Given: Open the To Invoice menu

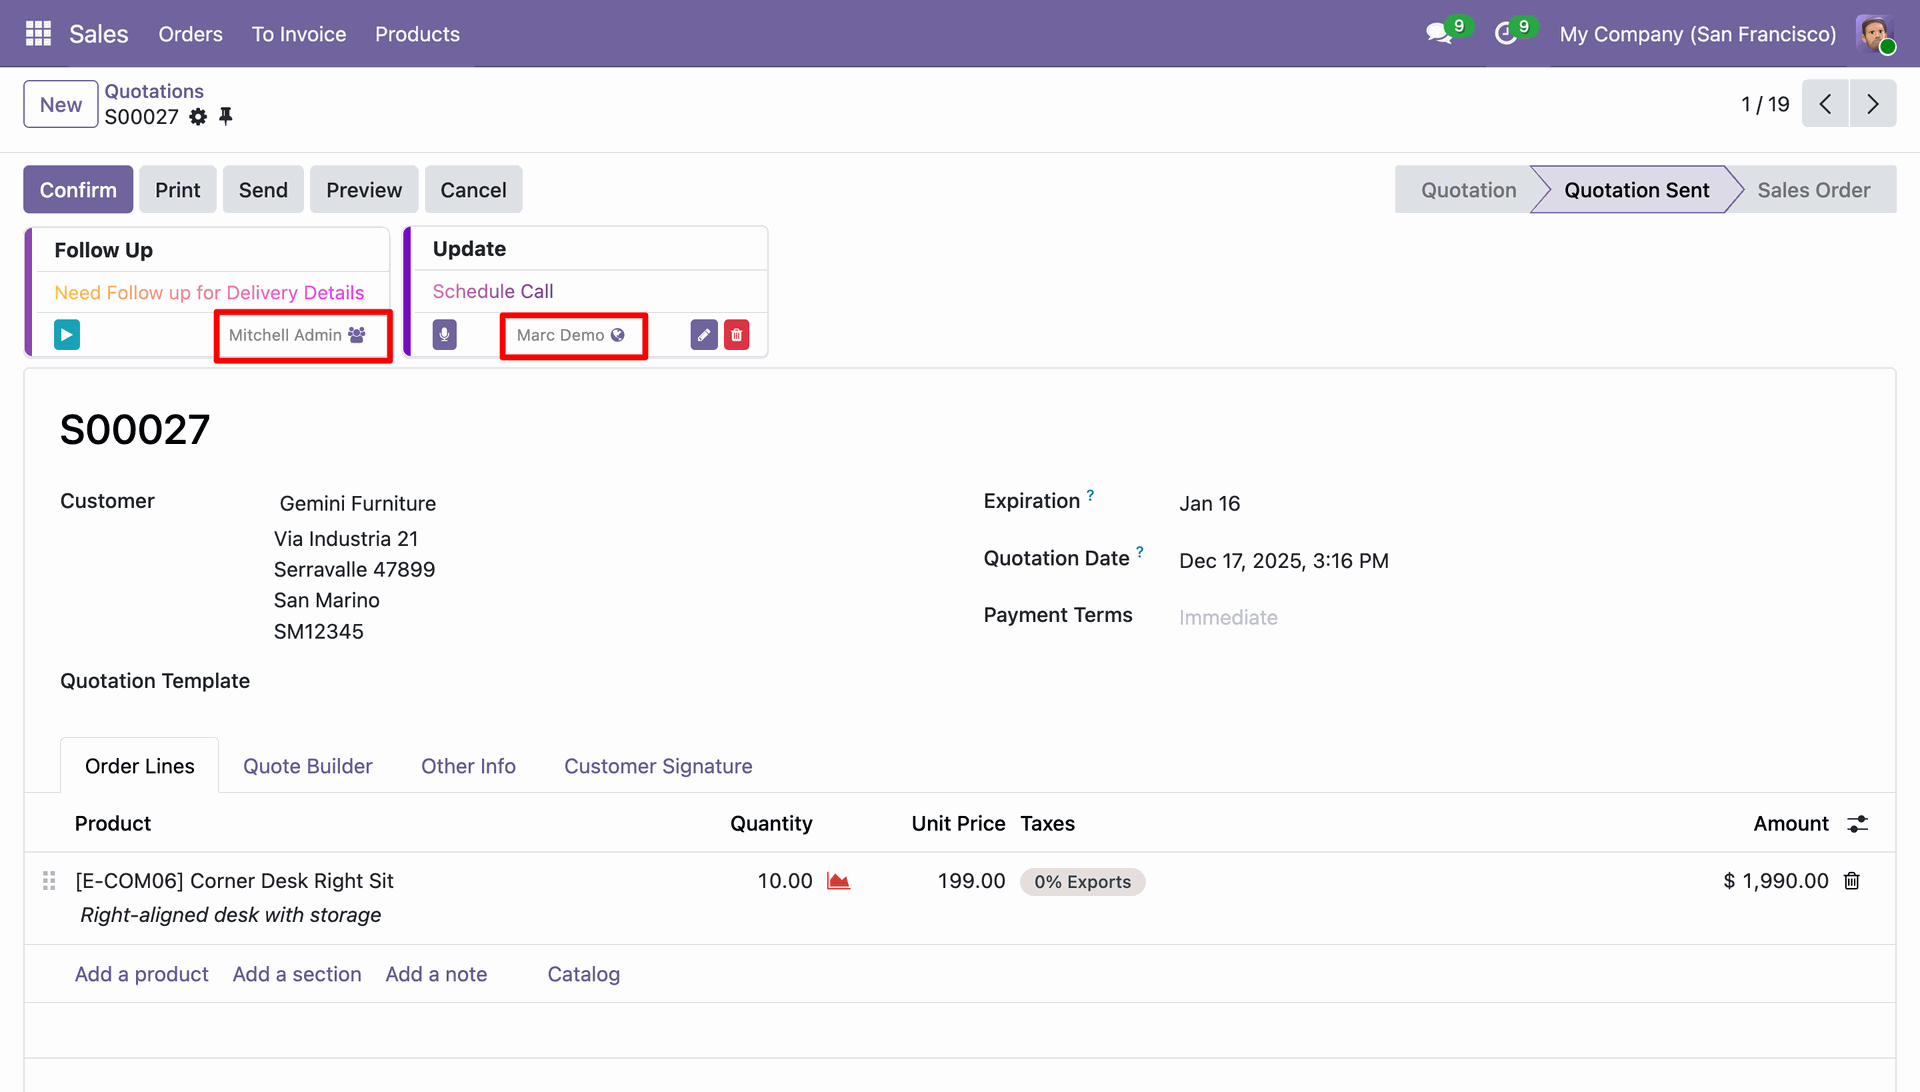Looking at the screenshot, I should [298, 34].
